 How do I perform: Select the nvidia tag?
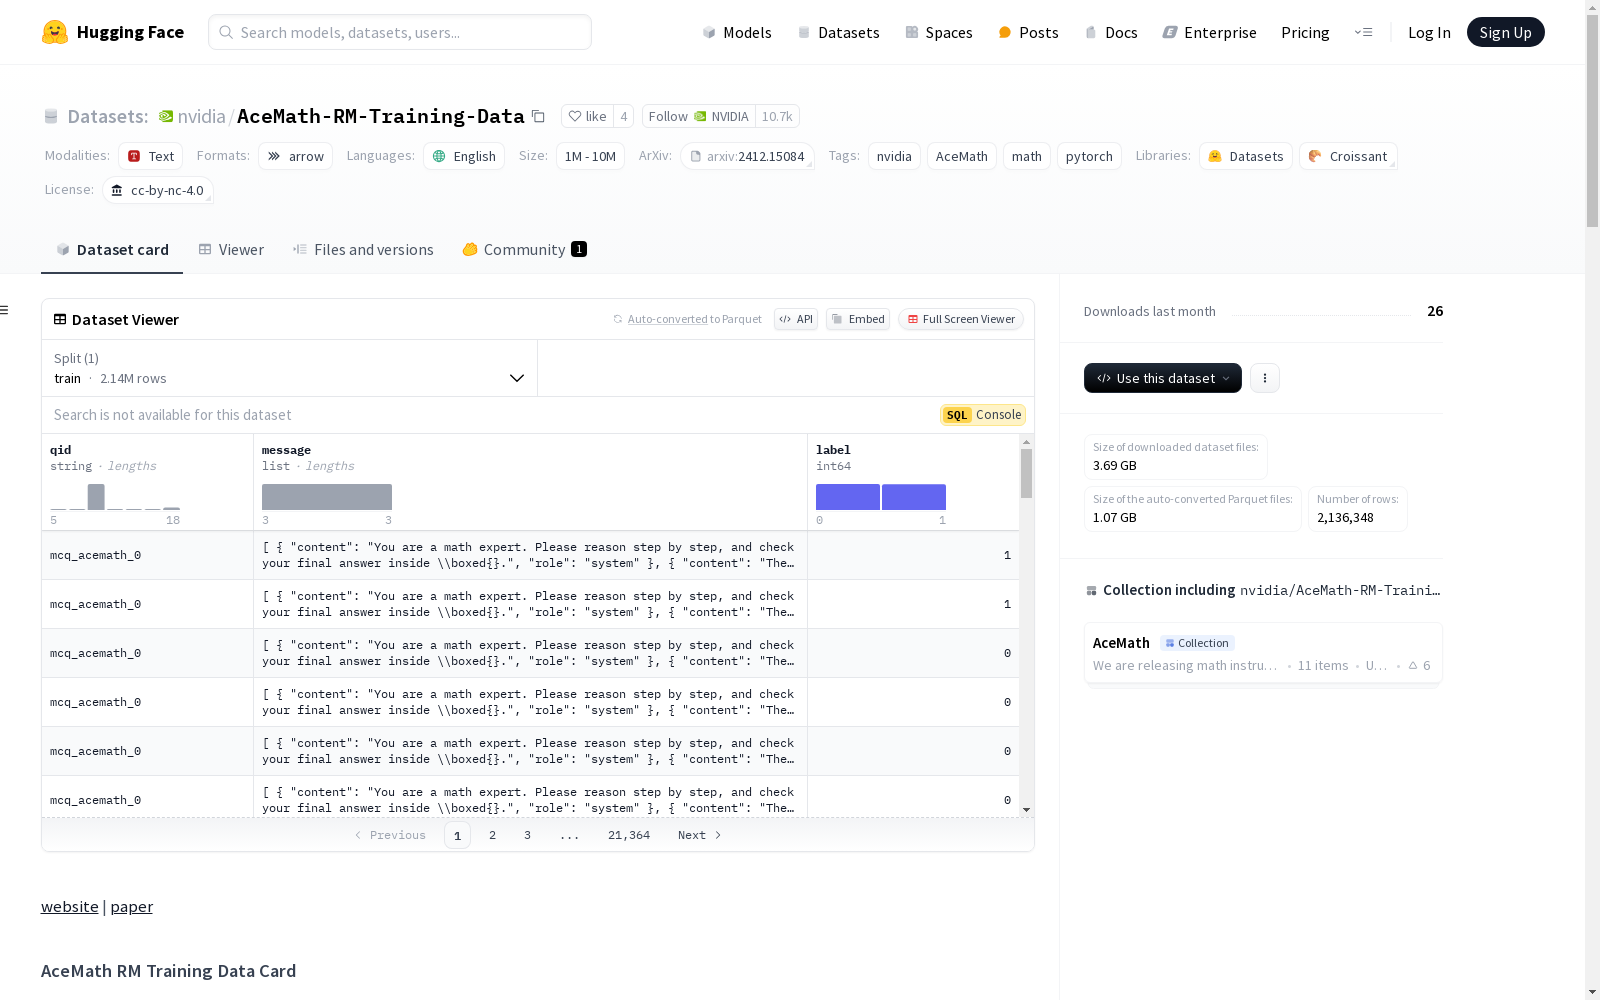[x=894, y=156]
